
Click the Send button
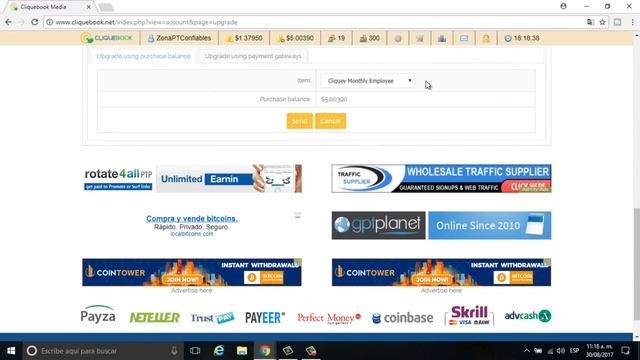tap(300, 121)
